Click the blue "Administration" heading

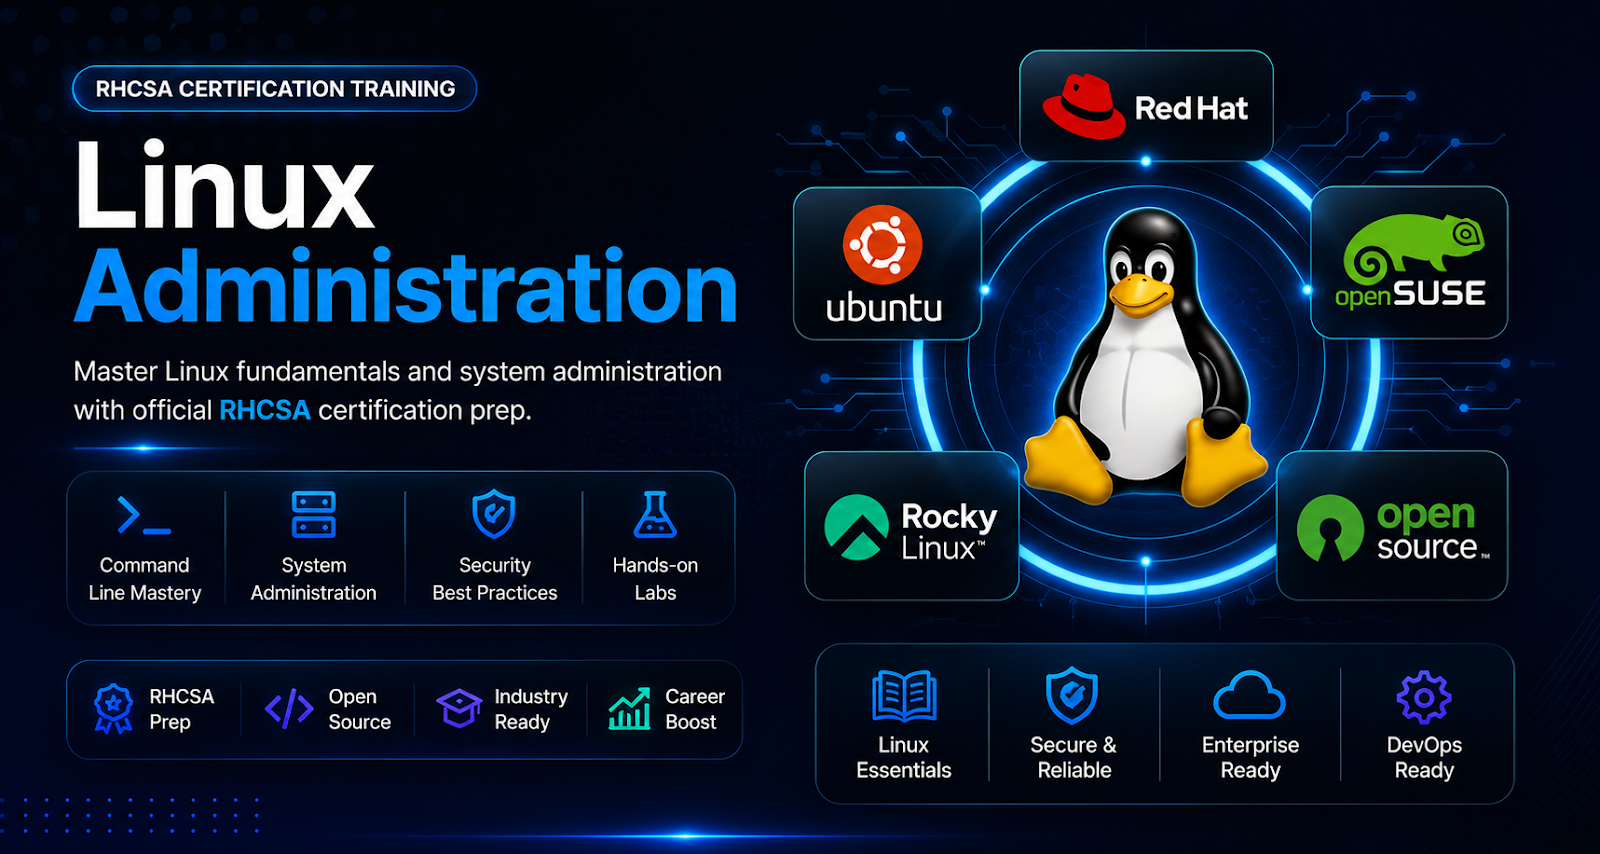[x=406, y=285]
